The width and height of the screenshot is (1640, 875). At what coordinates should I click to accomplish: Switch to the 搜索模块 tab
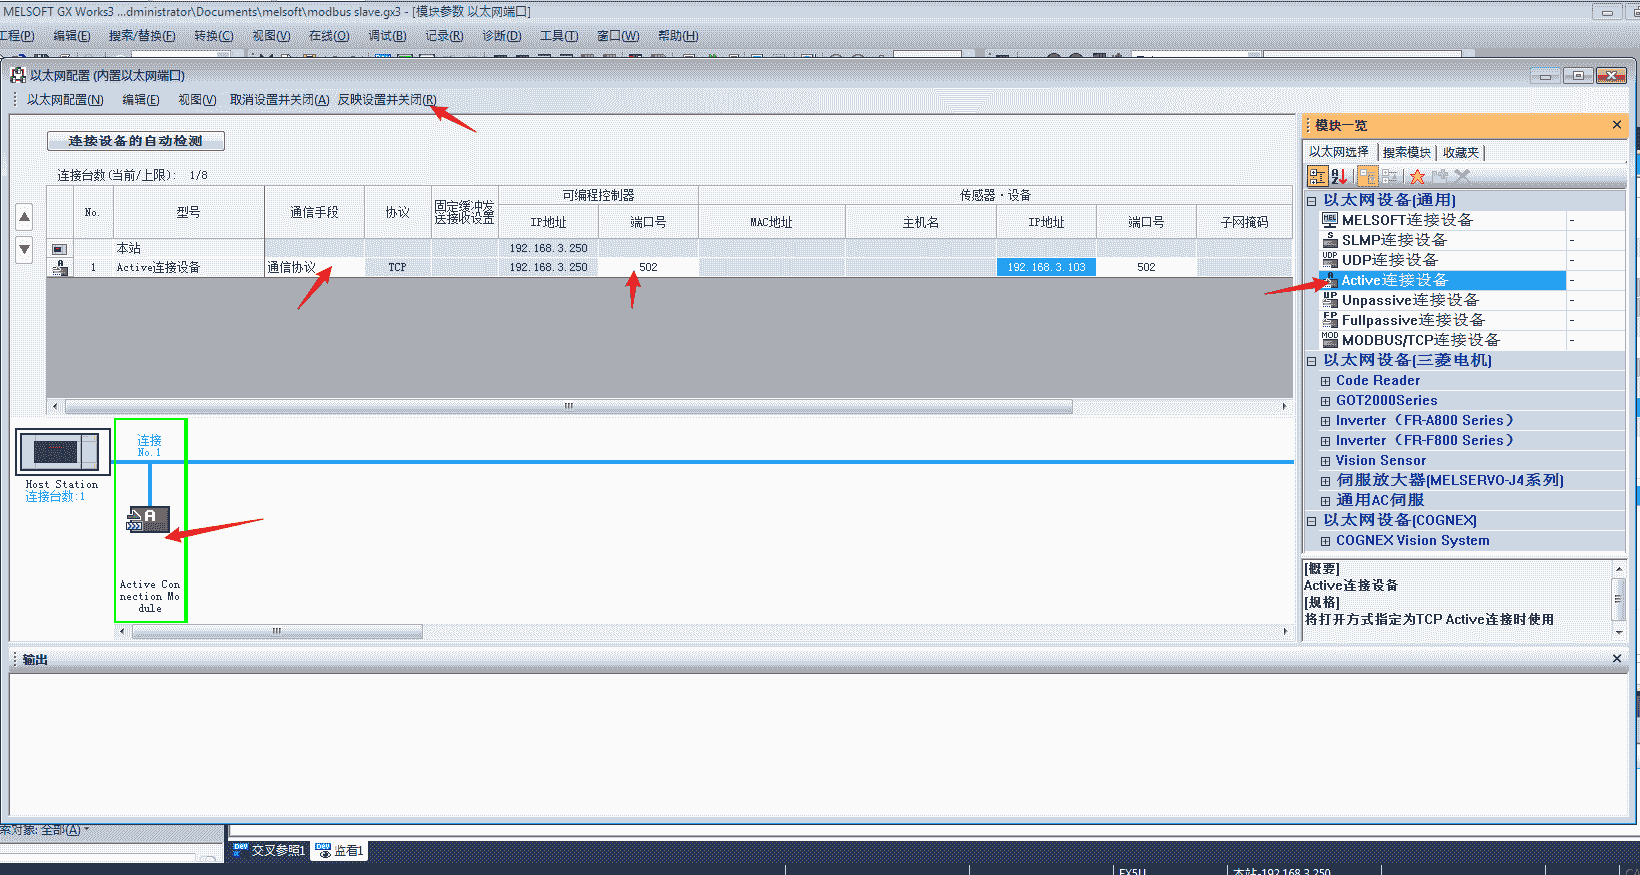pos(1406,153)
